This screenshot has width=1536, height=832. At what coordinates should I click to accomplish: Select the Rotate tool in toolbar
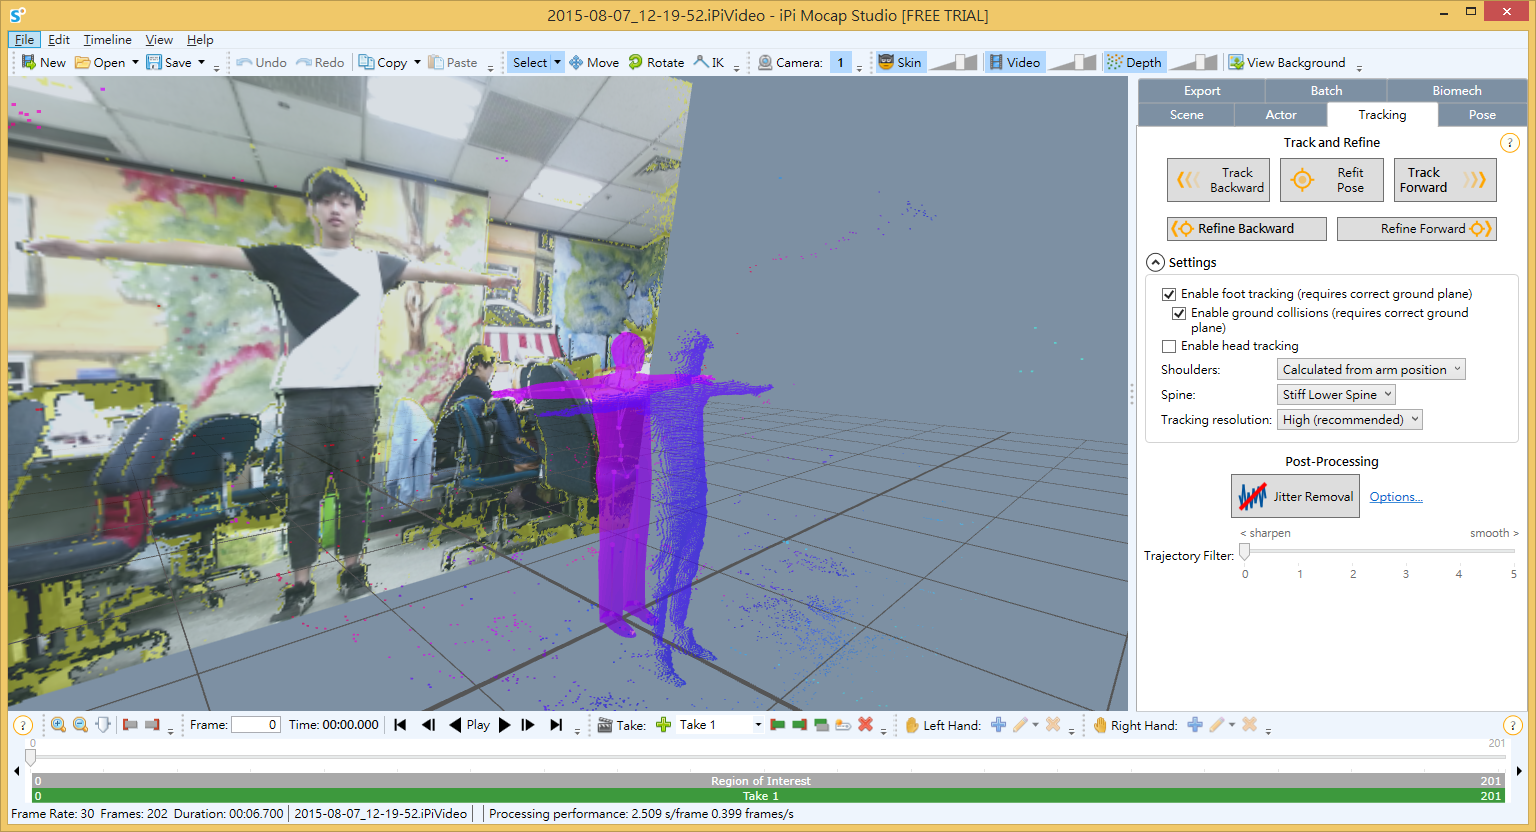(x=656, y=62)
